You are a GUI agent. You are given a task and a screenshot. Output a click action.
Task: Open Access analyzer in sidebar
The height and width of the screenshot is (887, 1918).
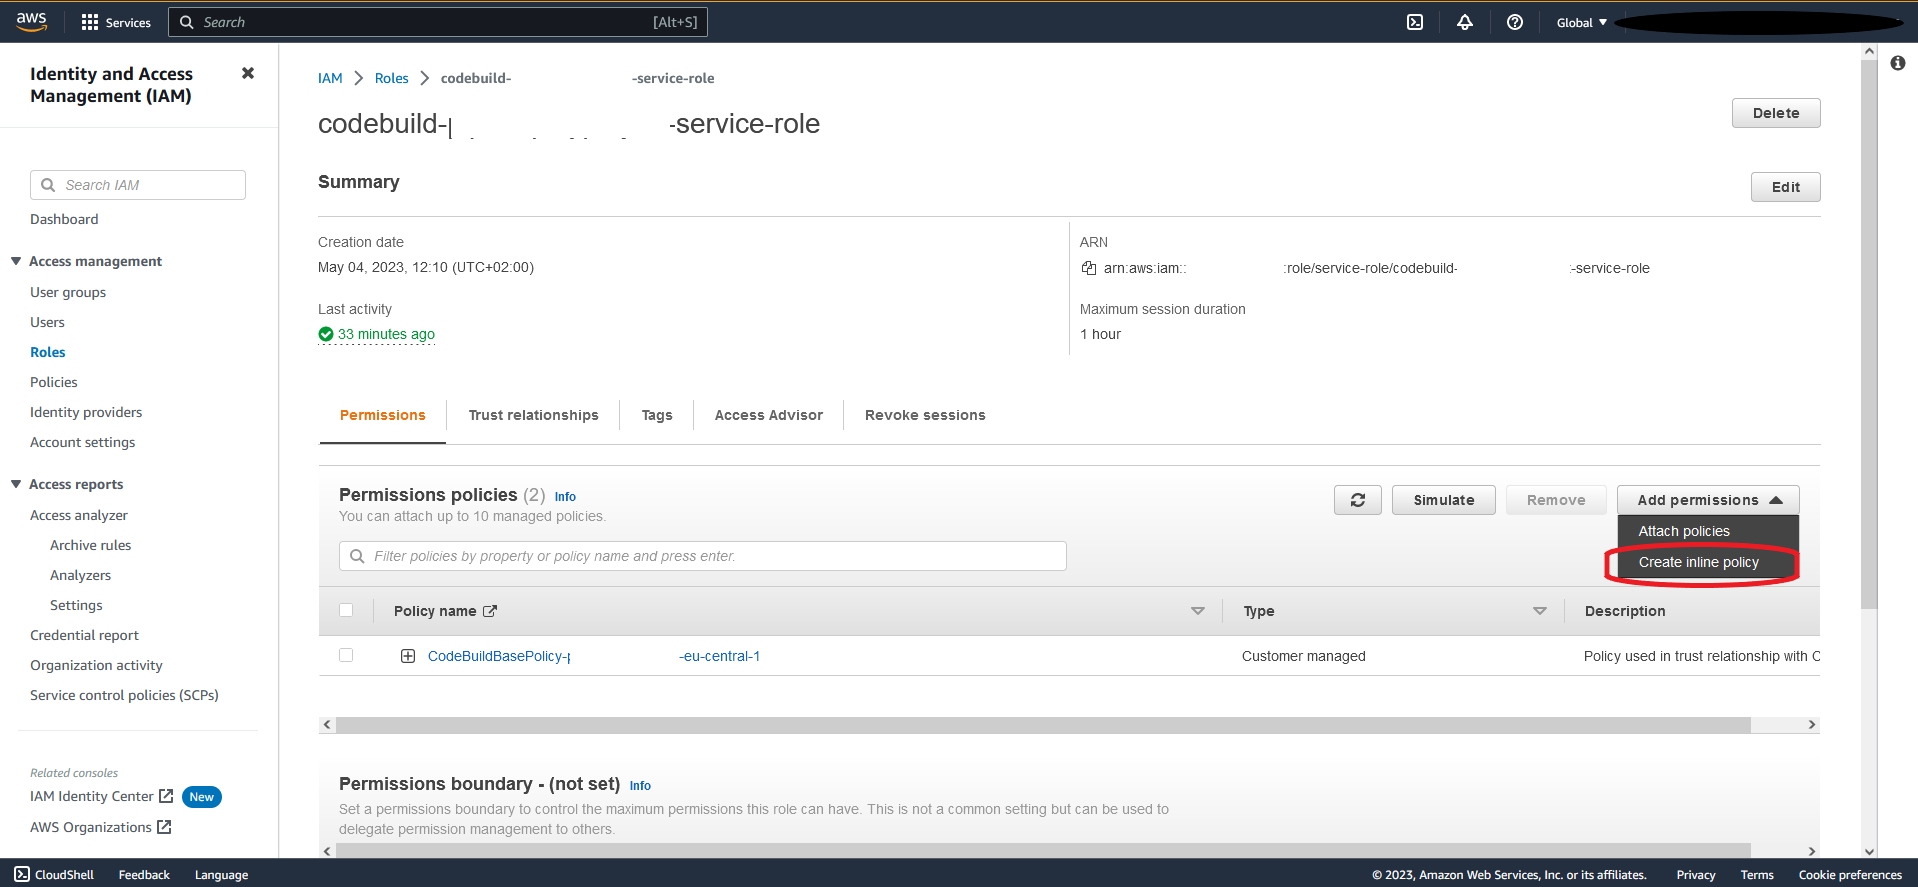point(79,515)
